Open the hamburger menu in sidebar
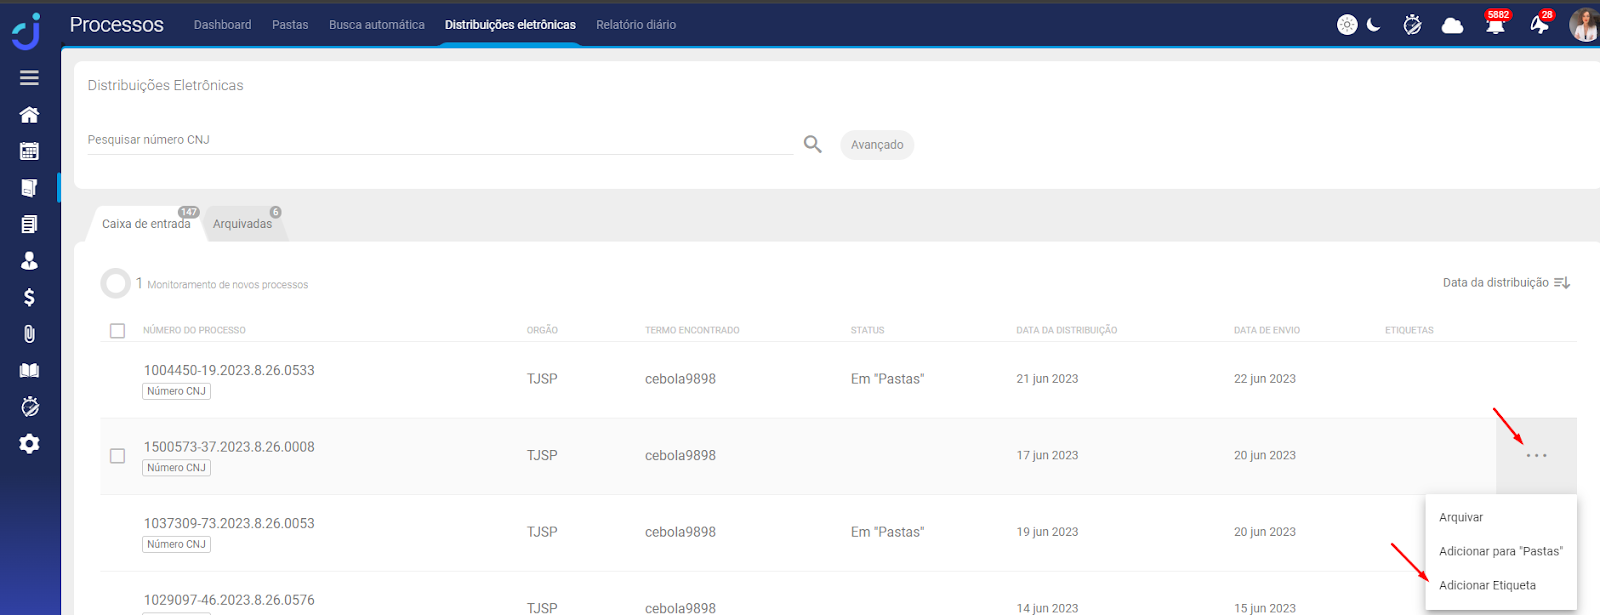Image resolution: width=1600 pixels, height=615 pixels. point(29,78)
